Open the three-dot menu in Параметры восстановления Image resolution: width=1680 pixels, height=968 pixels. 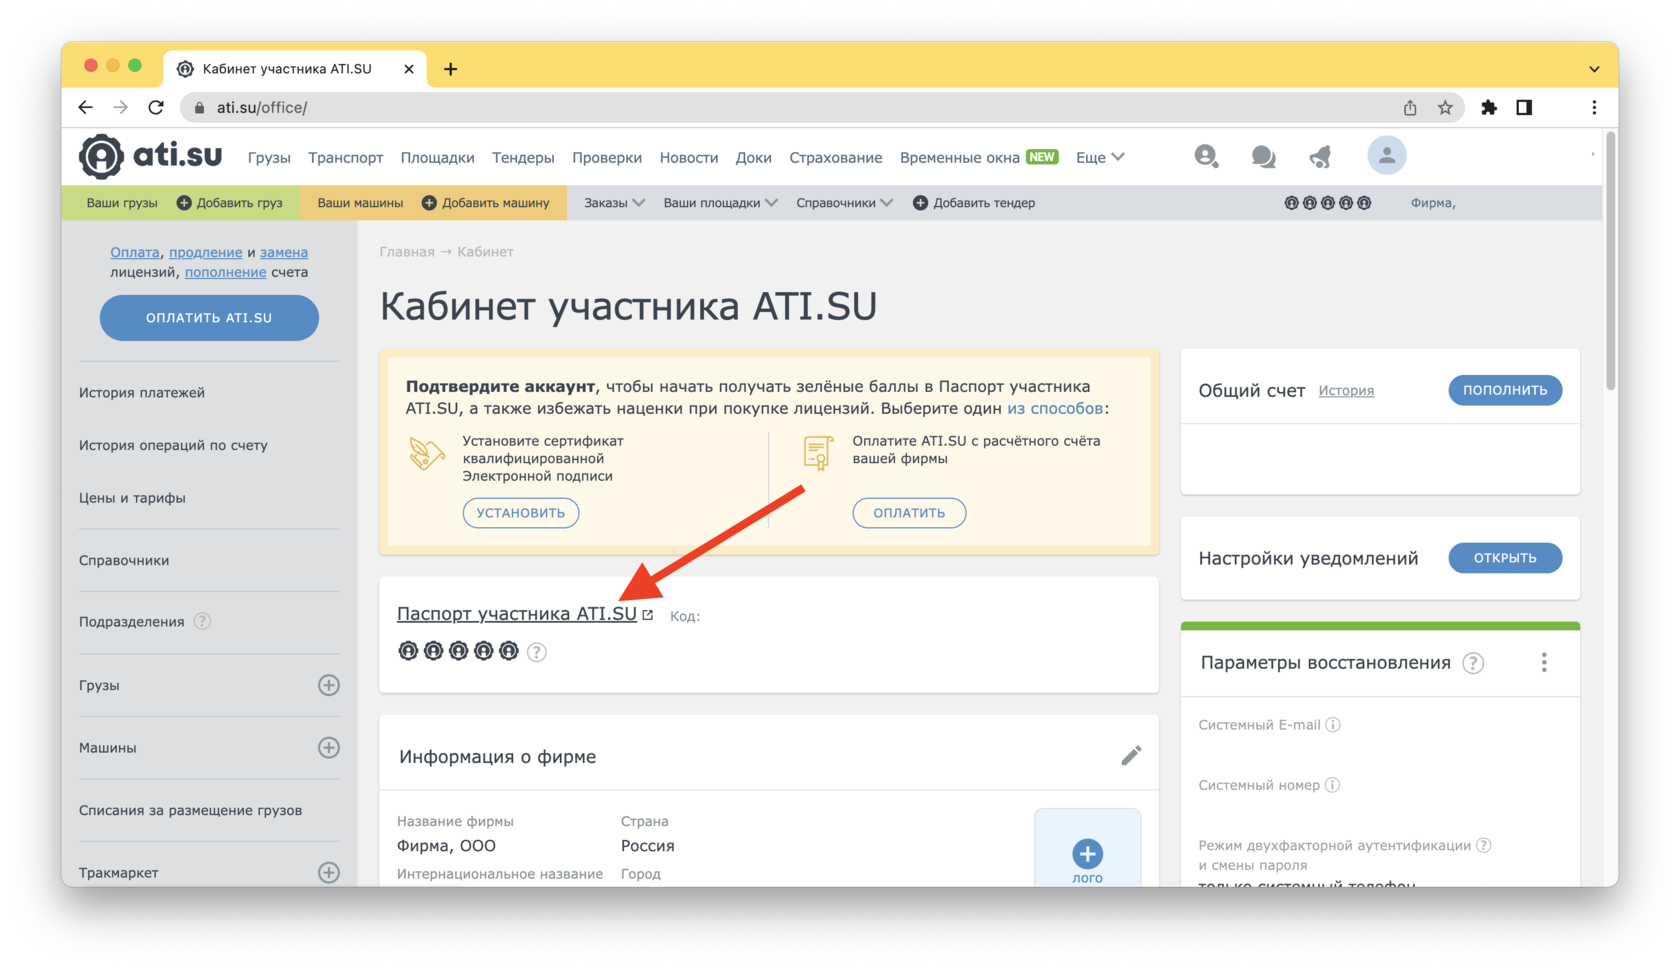(1544, 663)
